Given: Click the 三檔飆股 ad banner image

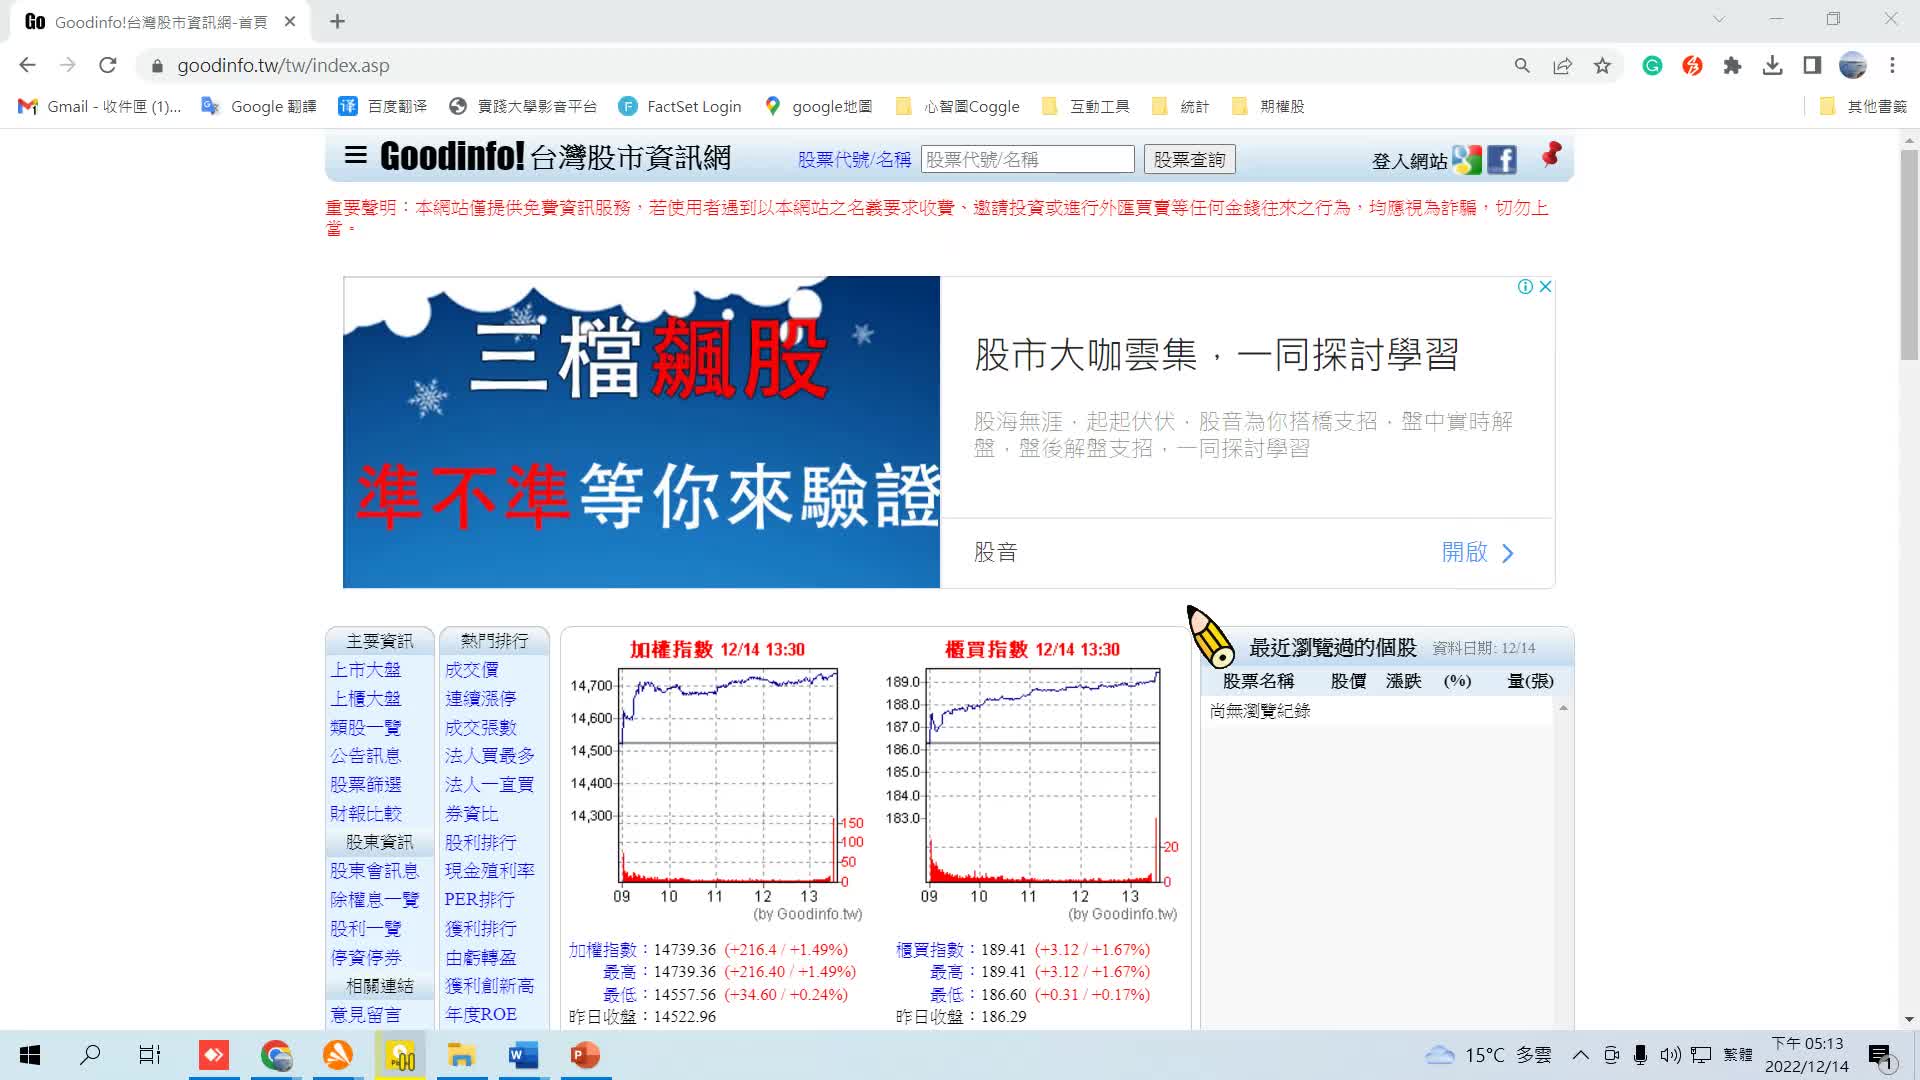Looking at the screenshot, I should (x=641, y=432).
